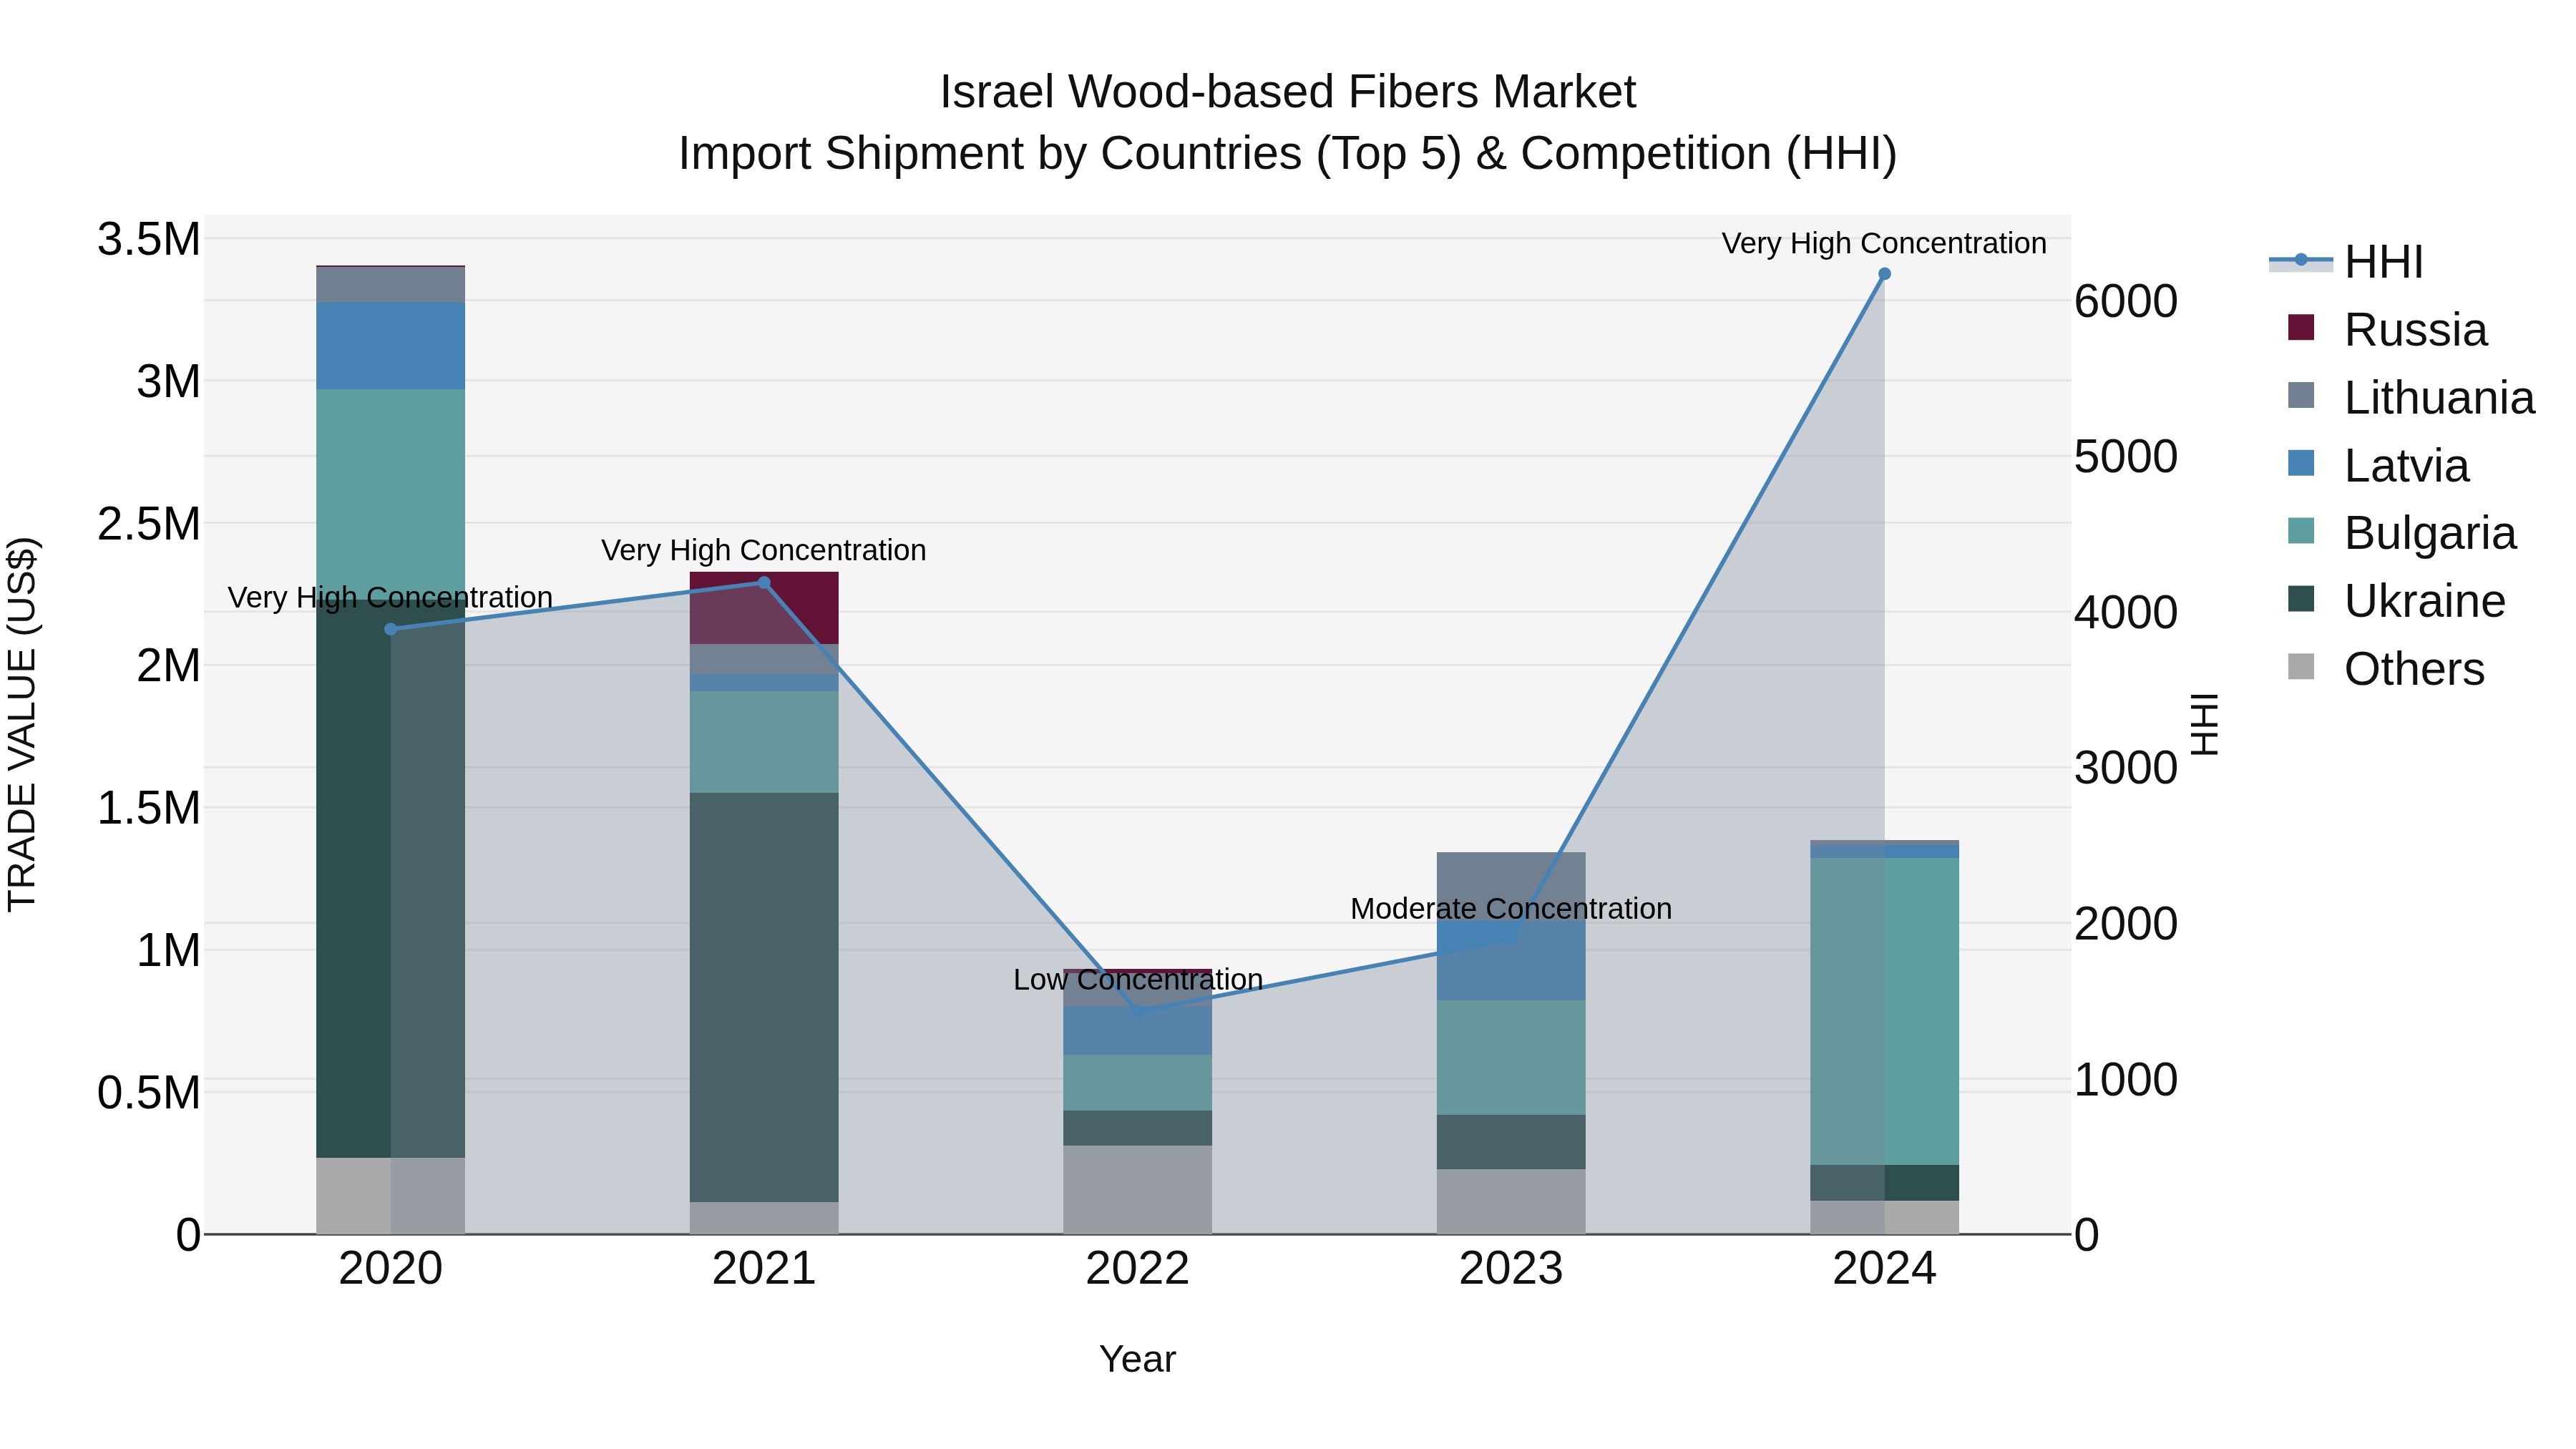Click the '2M' left axis tick label

pyautogui.click(x=168, y=666)
